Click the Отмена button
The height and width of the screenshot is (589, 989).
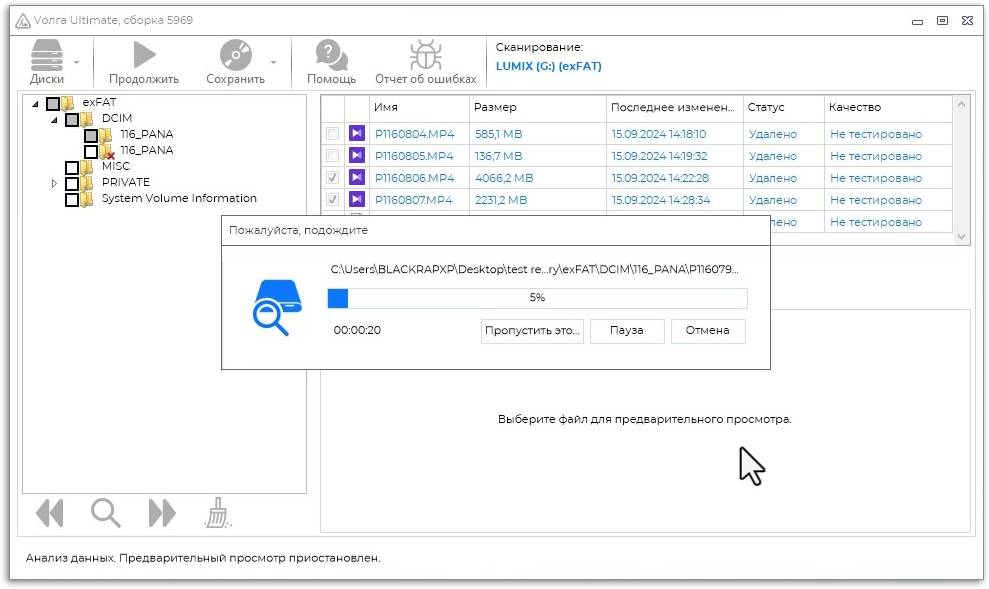[x=708, y=330]
